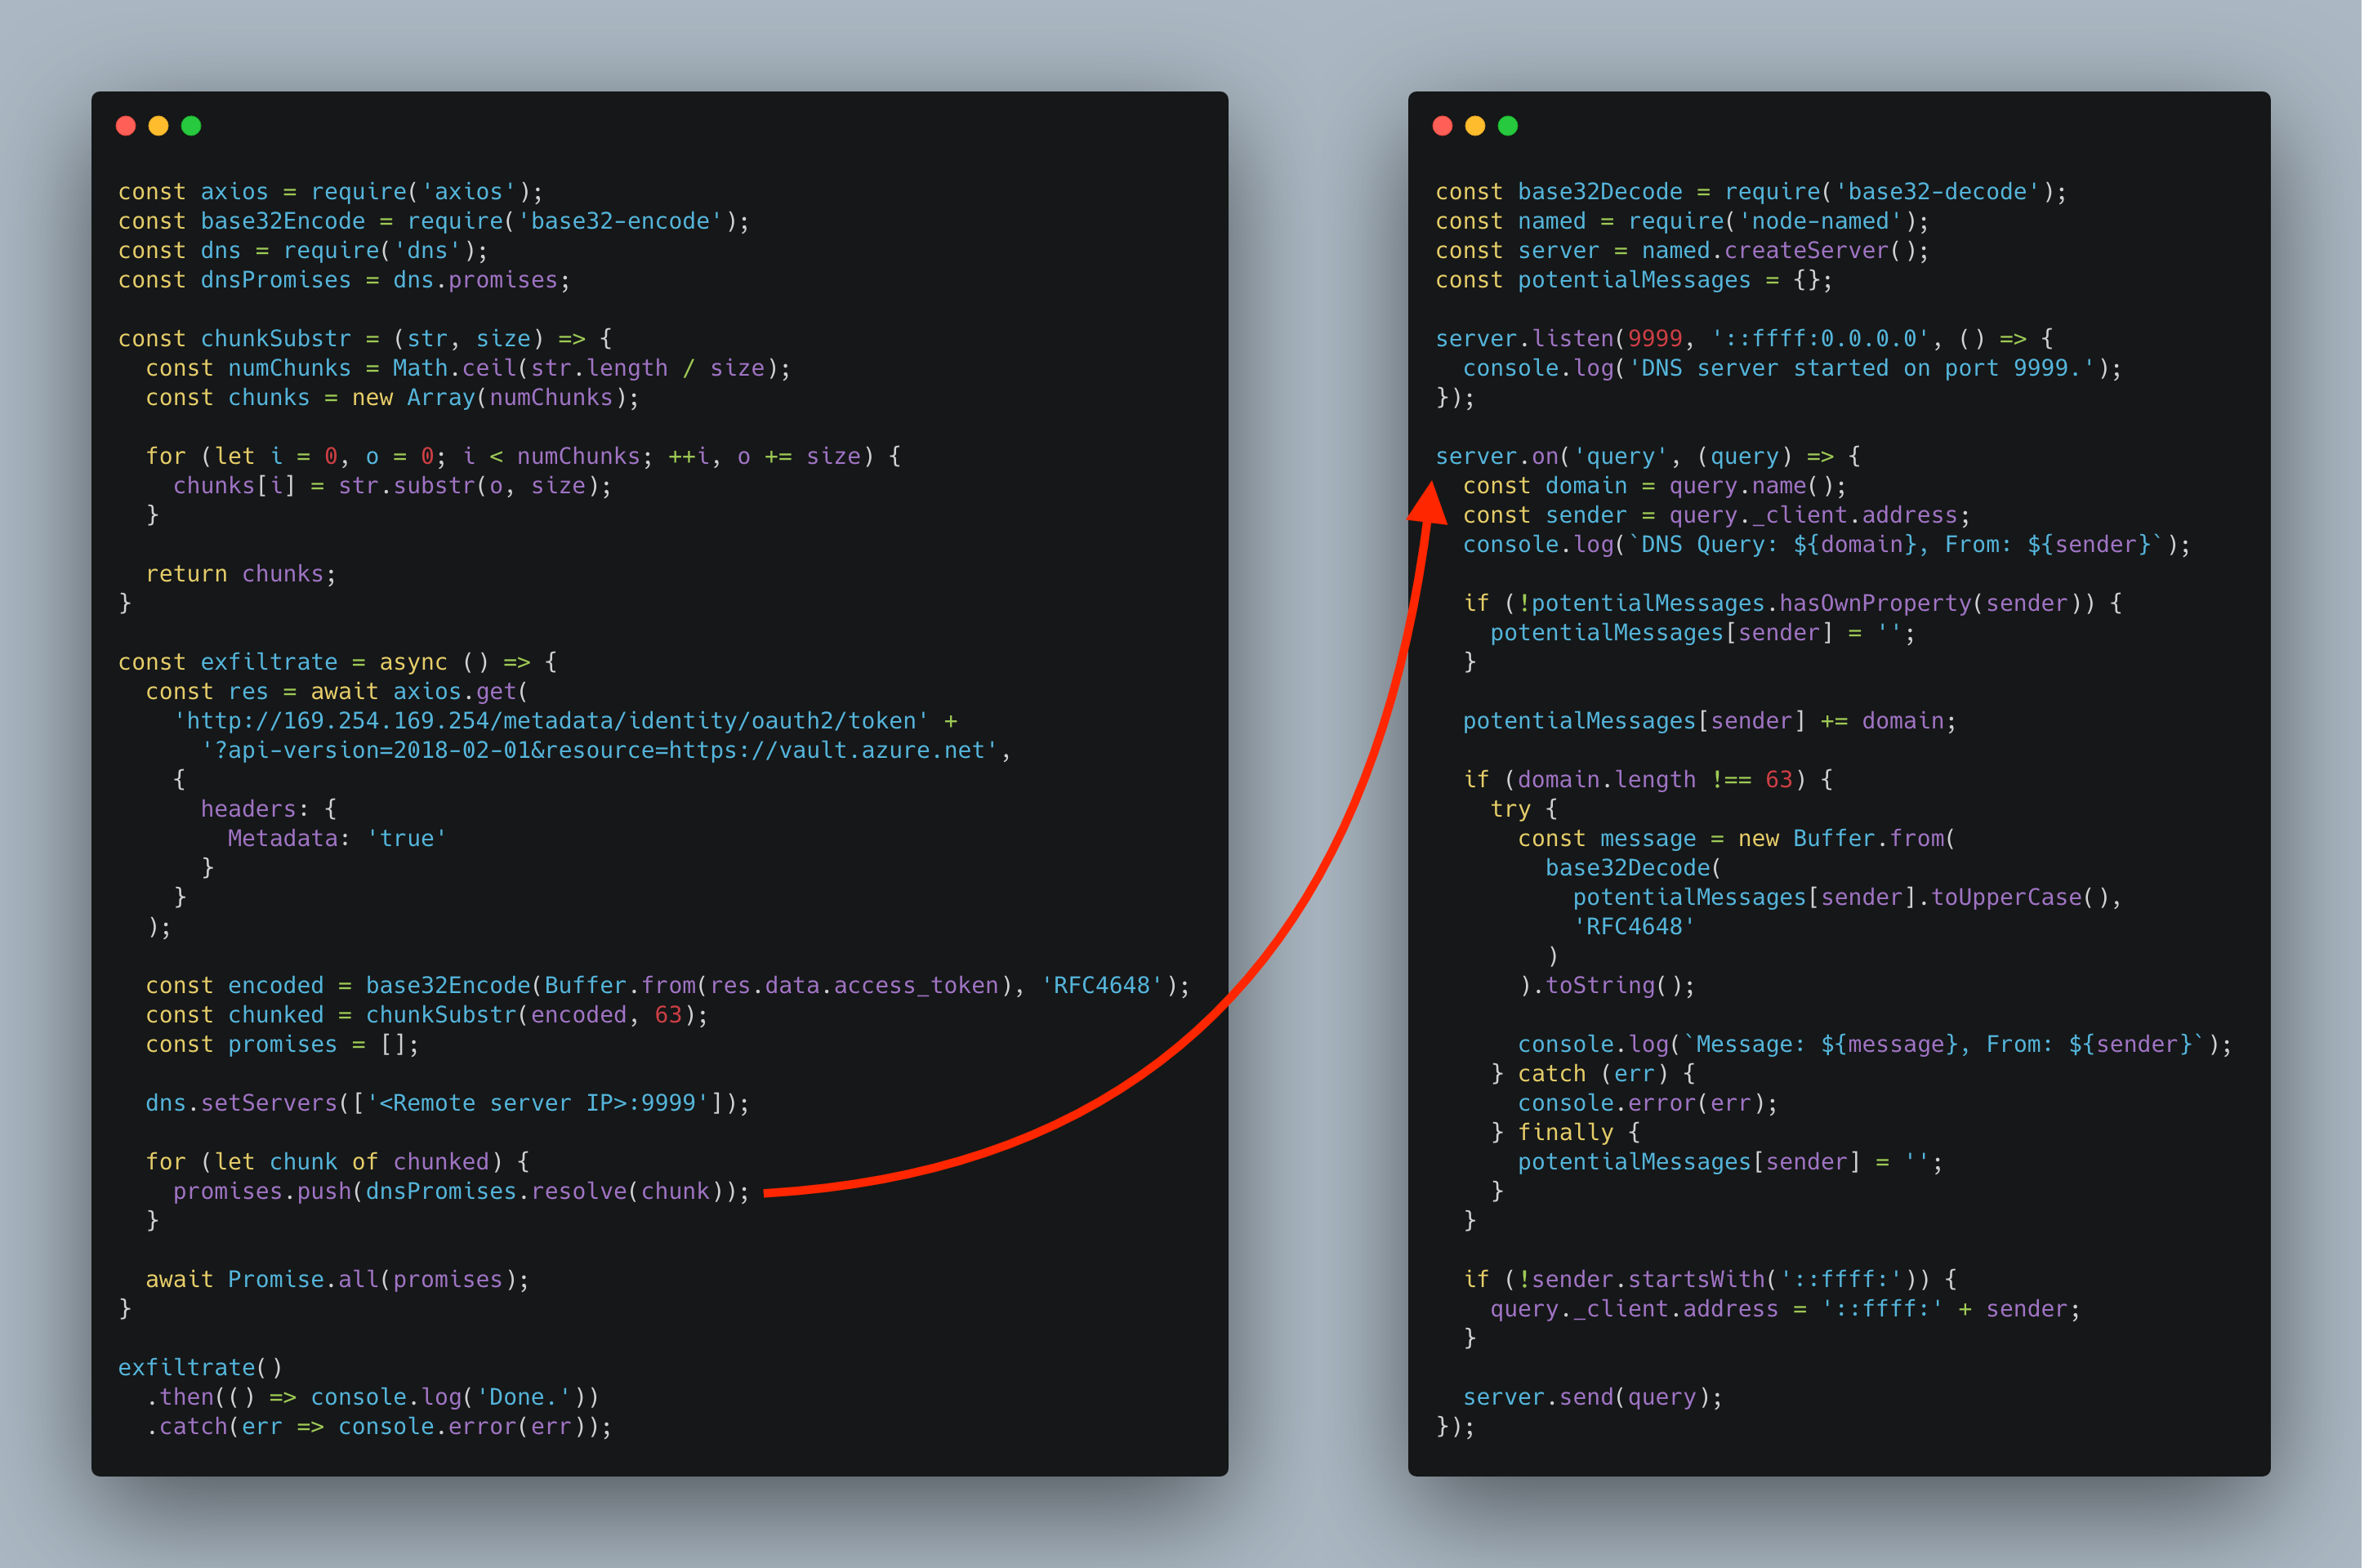This screenshot has width=2364, height=1568.
Task: Click the green traffic light on the left window
Action: 191,125
